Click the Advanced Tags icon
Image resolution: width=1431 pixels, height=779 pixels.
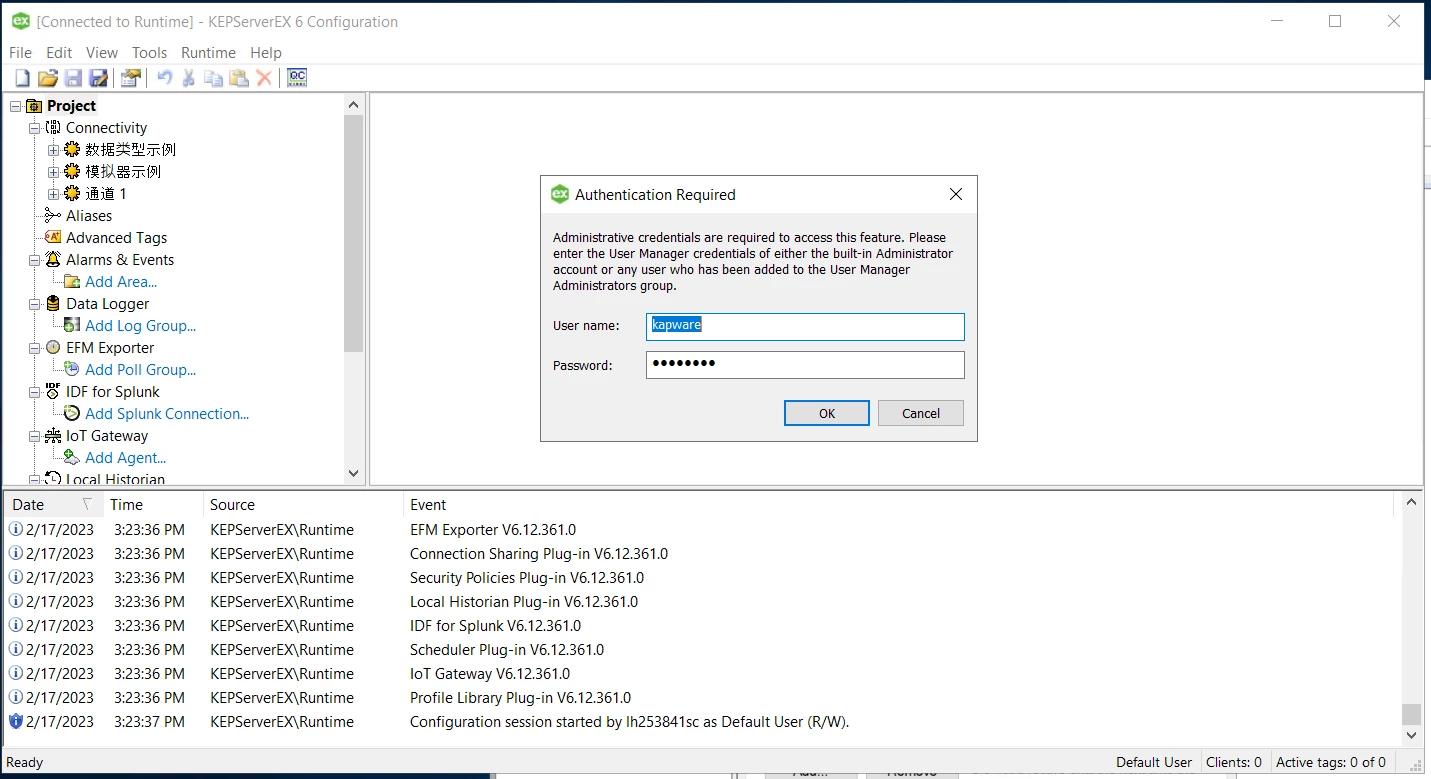53,238
